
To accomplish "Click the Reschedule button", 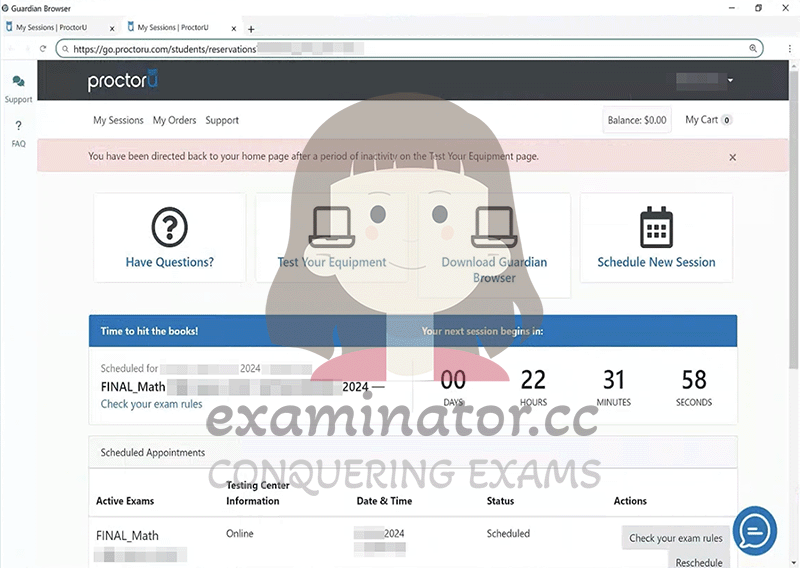I will pos(699,562).
